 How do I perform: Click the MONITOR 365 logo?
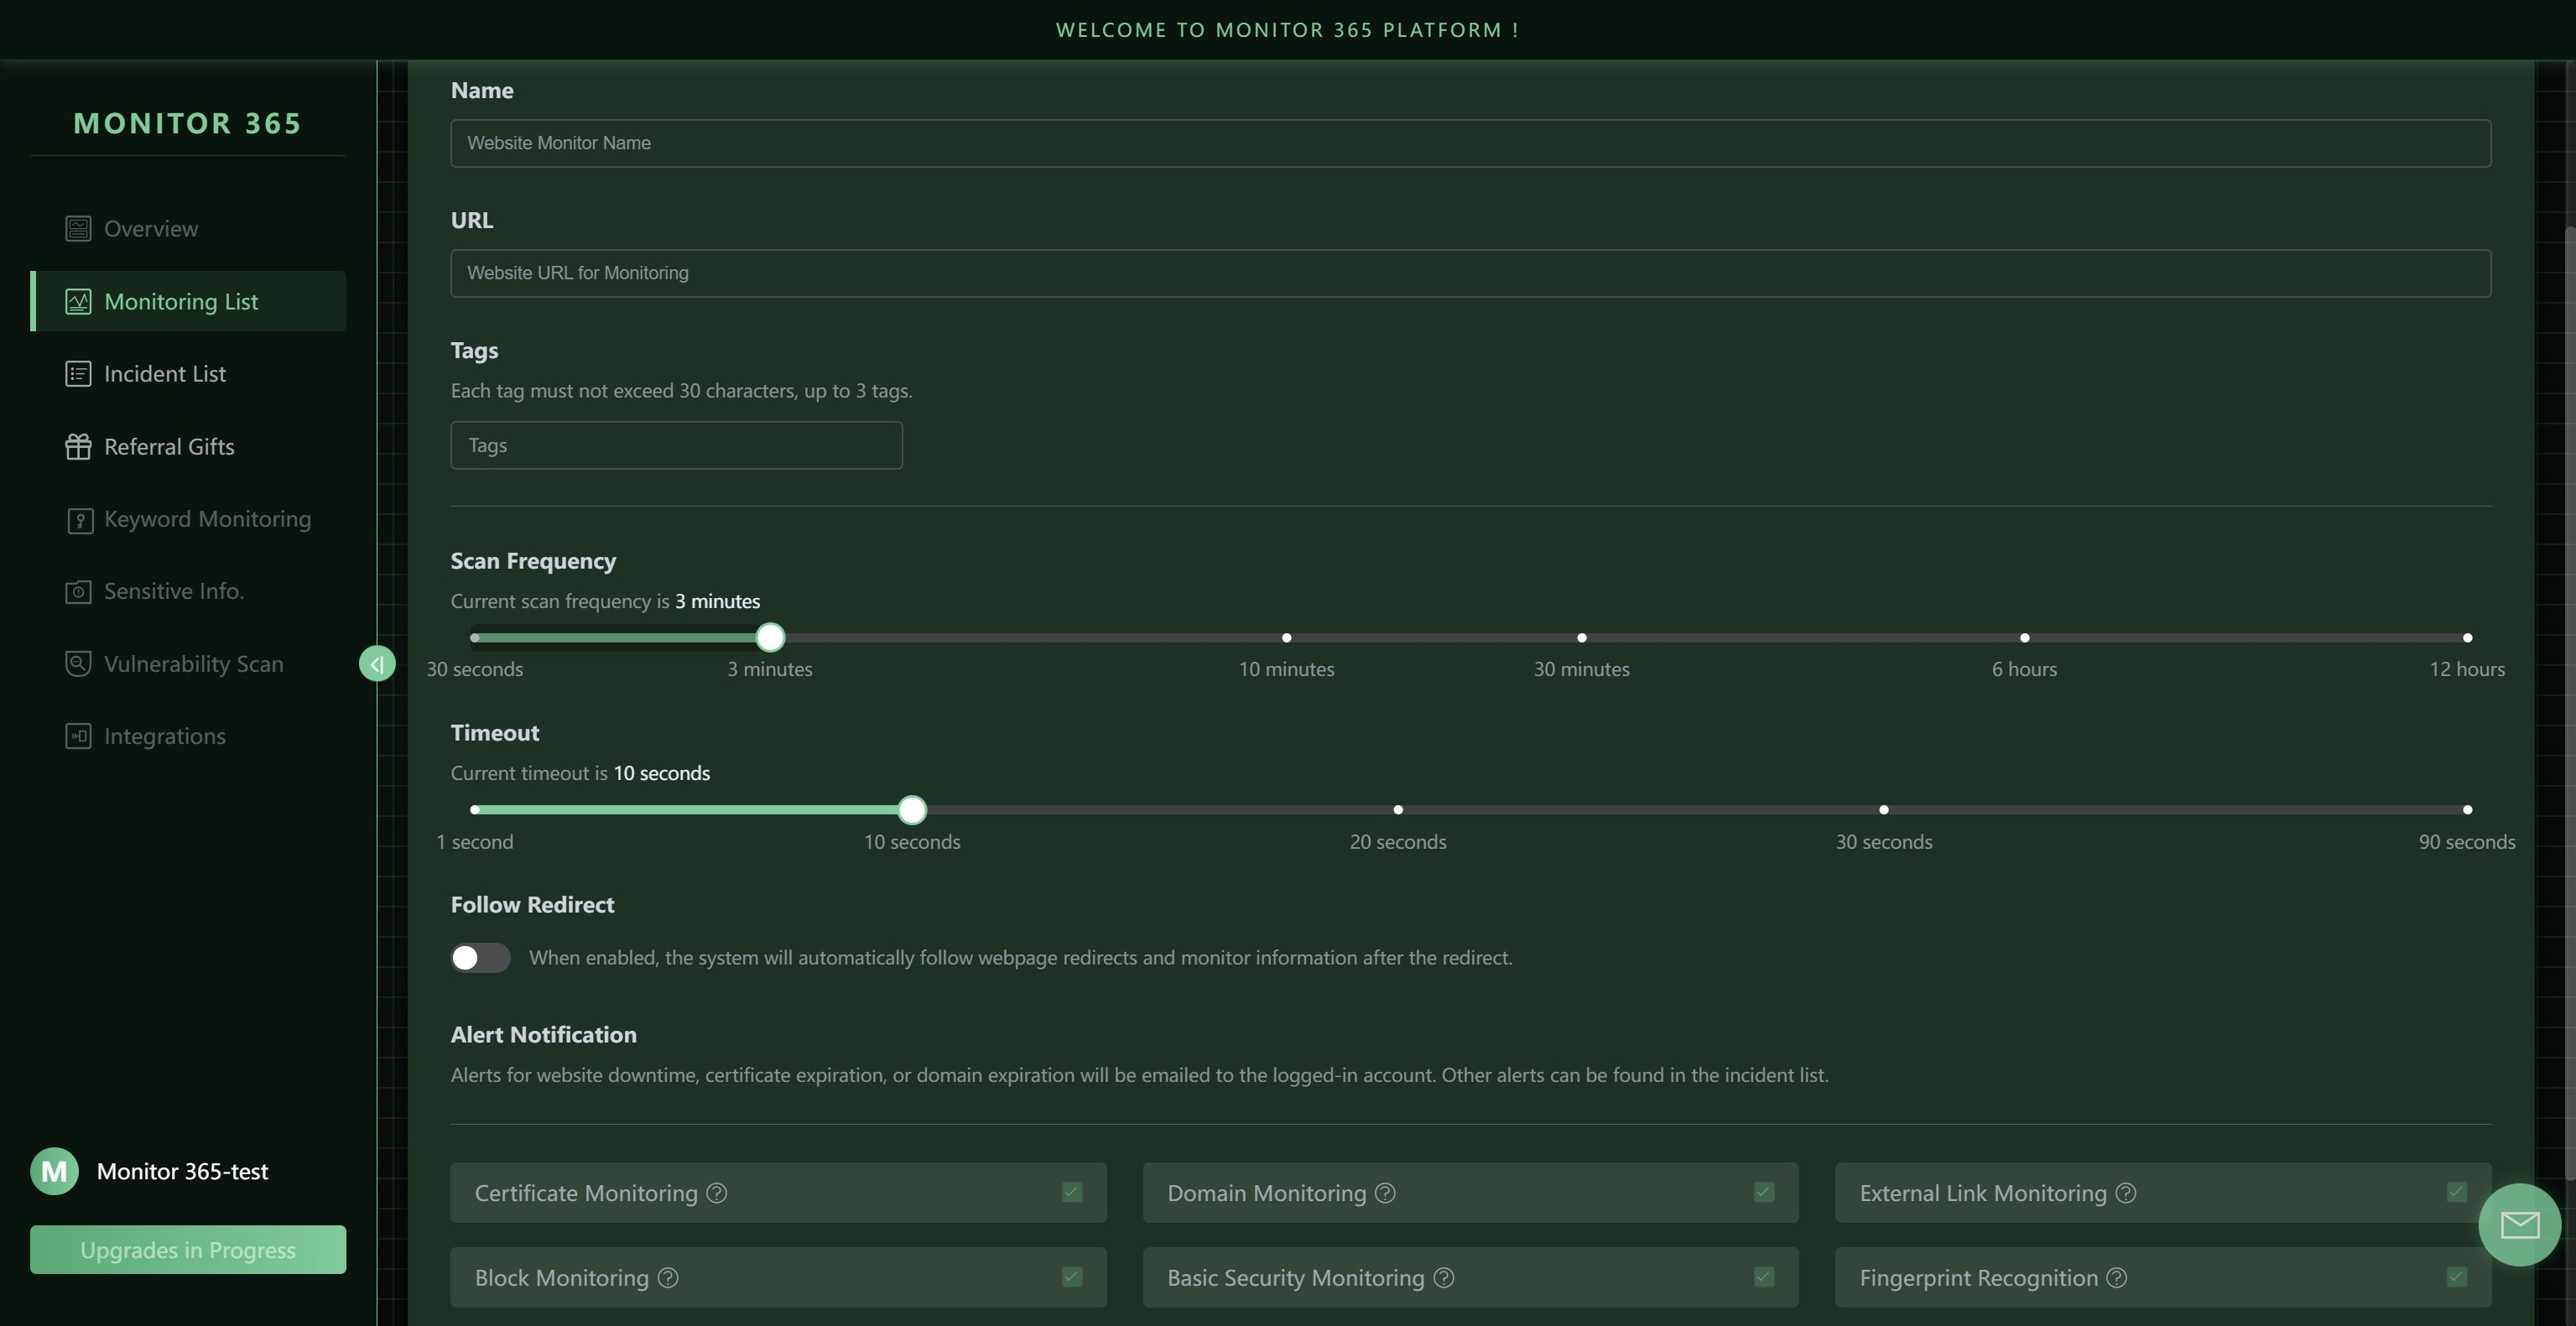coord(188,123)
